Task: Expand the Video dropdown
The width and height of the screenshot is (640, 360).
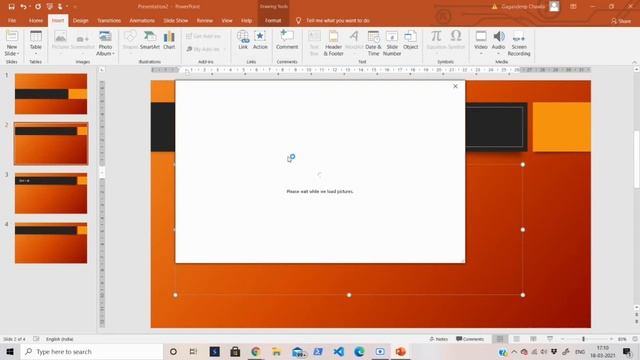Action: click(481, 53)
